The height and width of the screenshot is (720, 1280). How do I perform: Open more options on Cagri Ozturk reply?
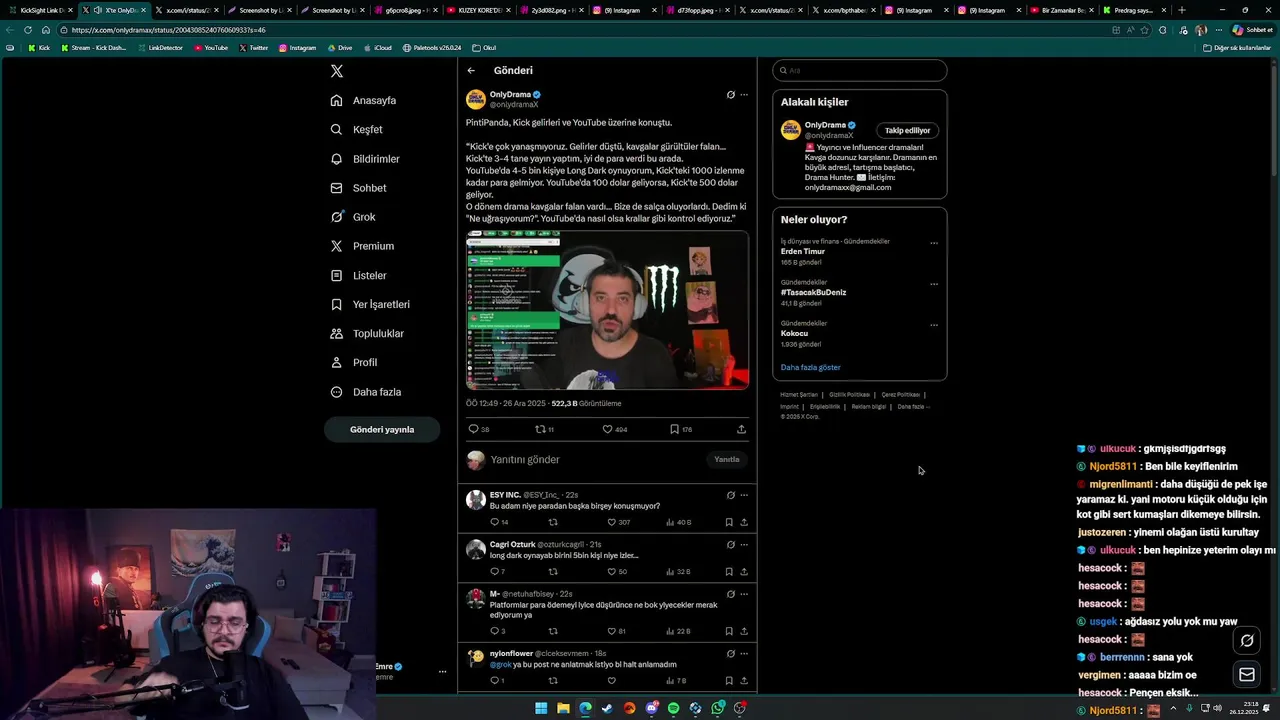pos(744,545)
